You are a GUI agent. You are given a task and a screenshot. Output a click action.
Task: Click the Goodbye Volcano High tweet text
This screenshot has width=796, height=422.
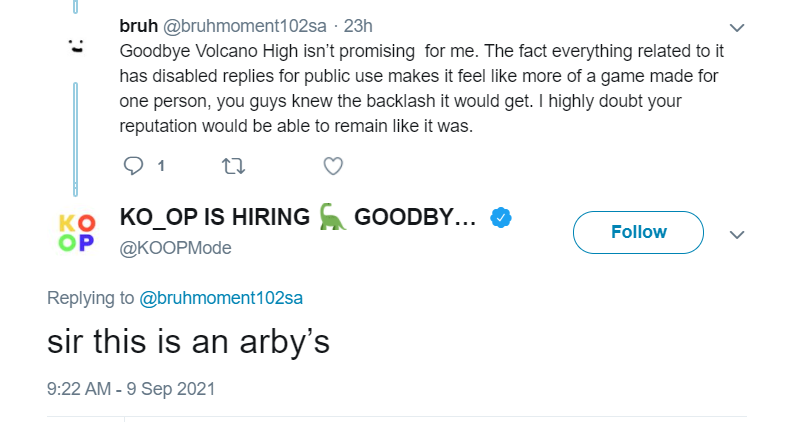click(x=421, y=88)
